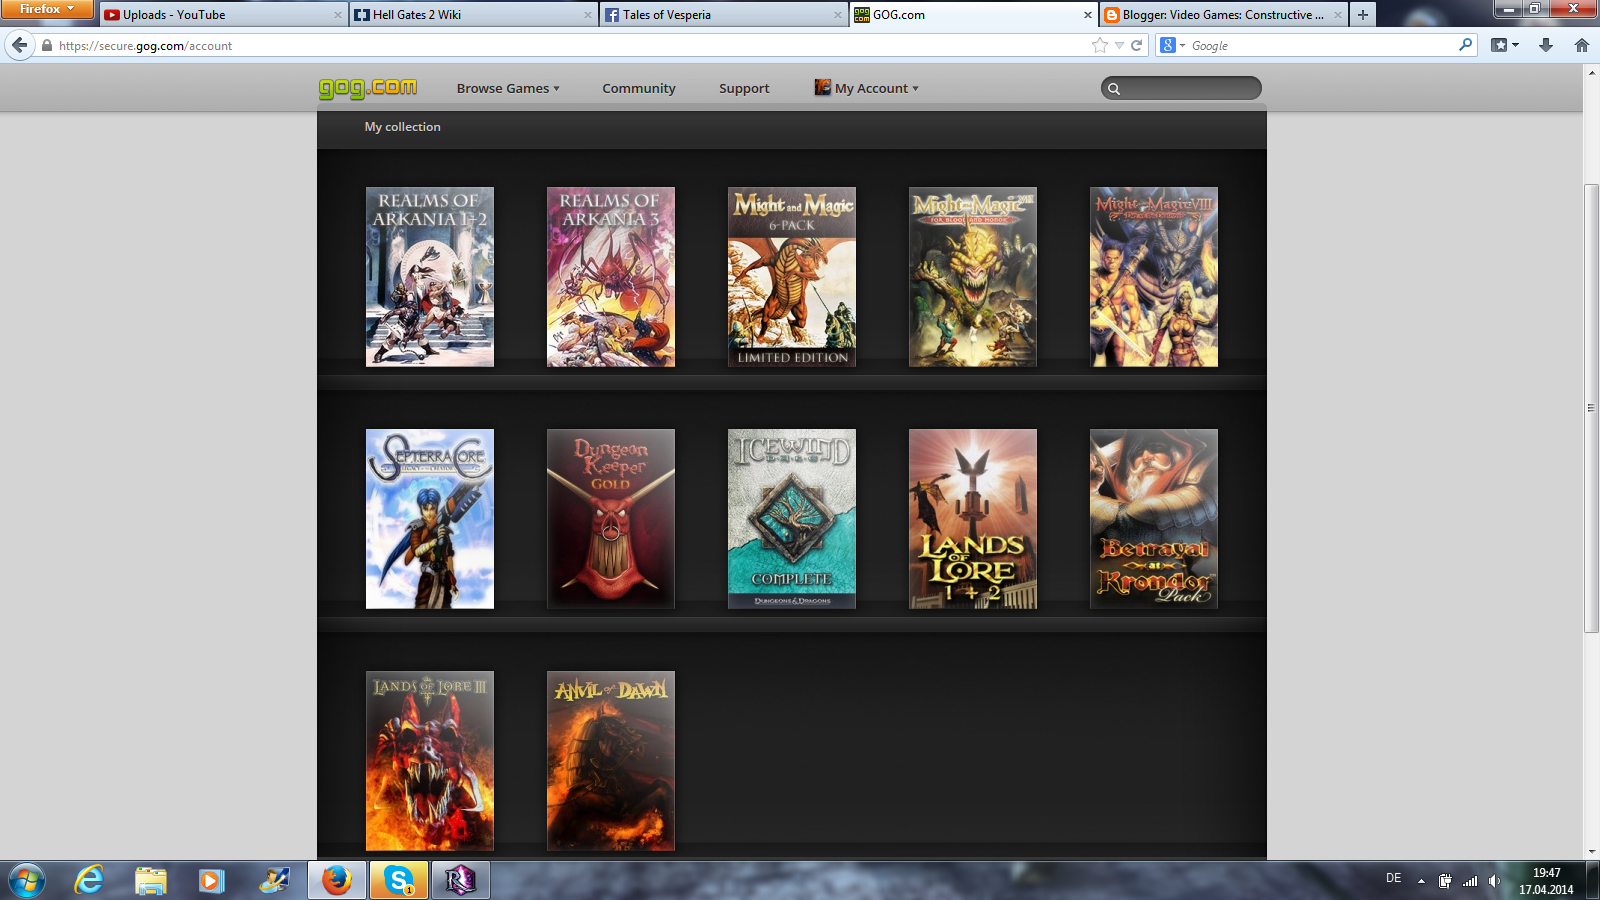This screenshot has width=1600, height=900.
Task: Open the Realms of Arkania 3 game cover
Action: click(x=611, y=277)
